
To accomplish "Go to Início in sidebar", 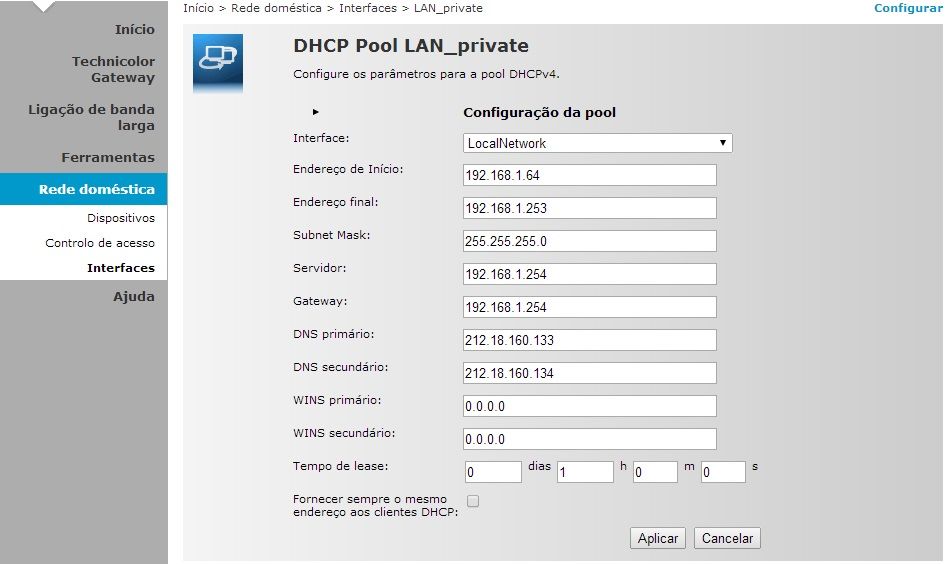I will point(135,30).
